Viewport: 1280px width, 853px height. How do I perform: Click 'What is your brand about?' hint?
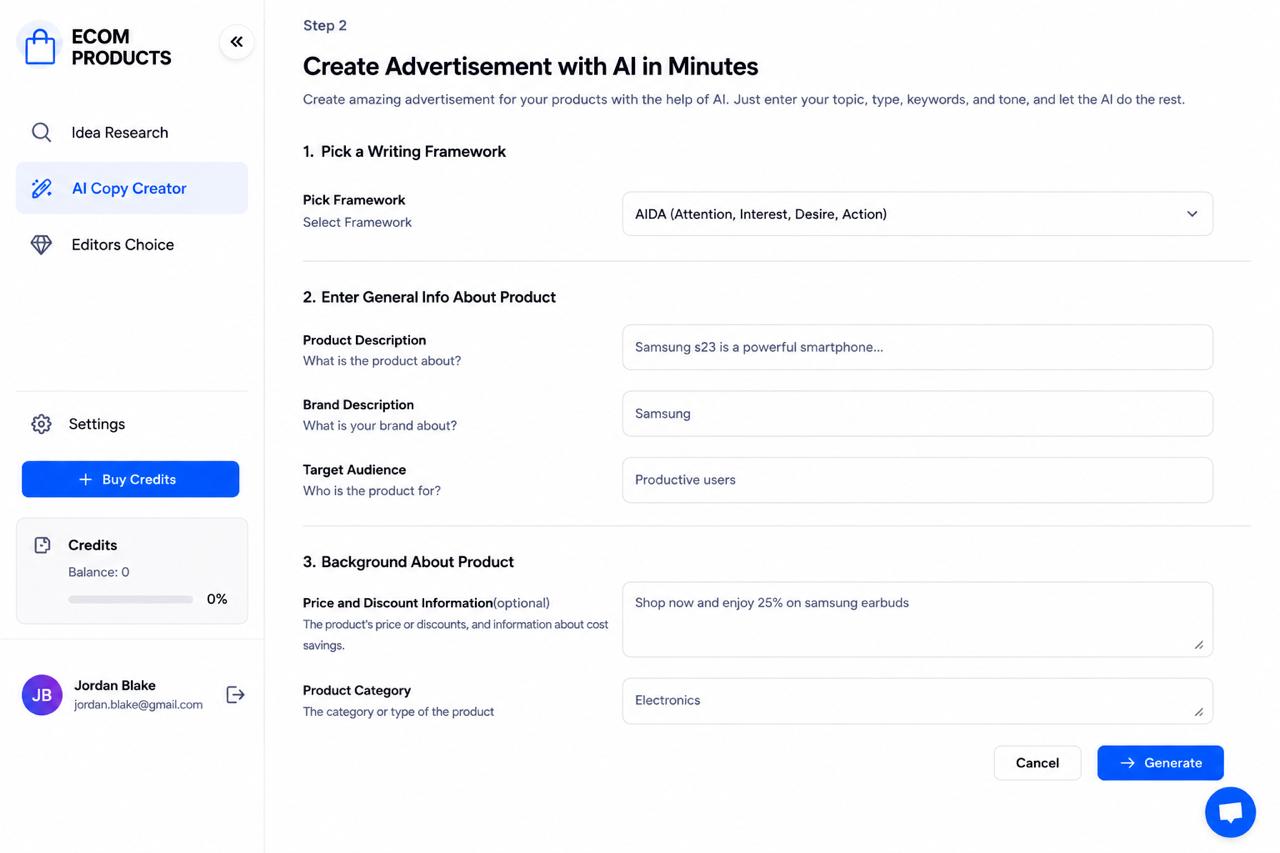(380, 425)
